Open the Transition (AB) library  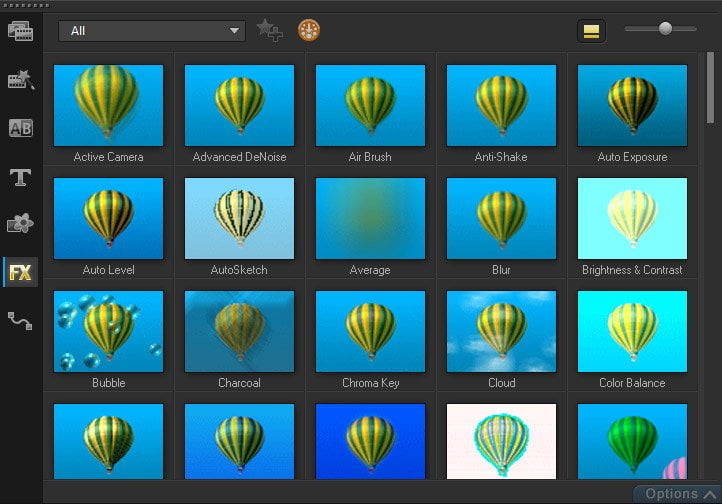point(21,128)
